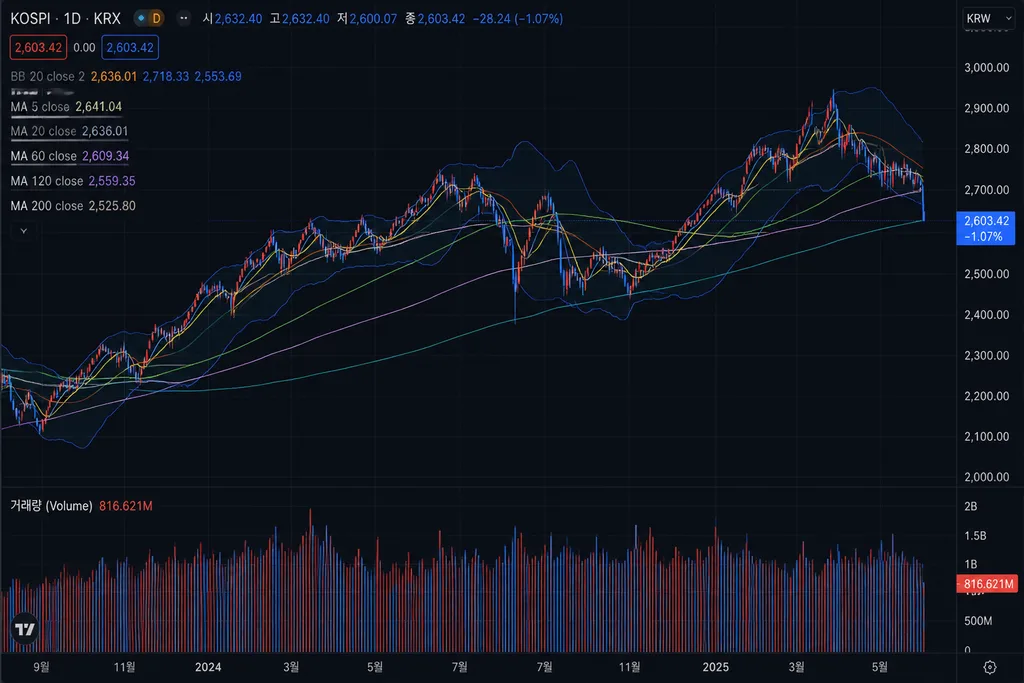
Task: Click the high value 고 2,632.40
Action: 300,19
